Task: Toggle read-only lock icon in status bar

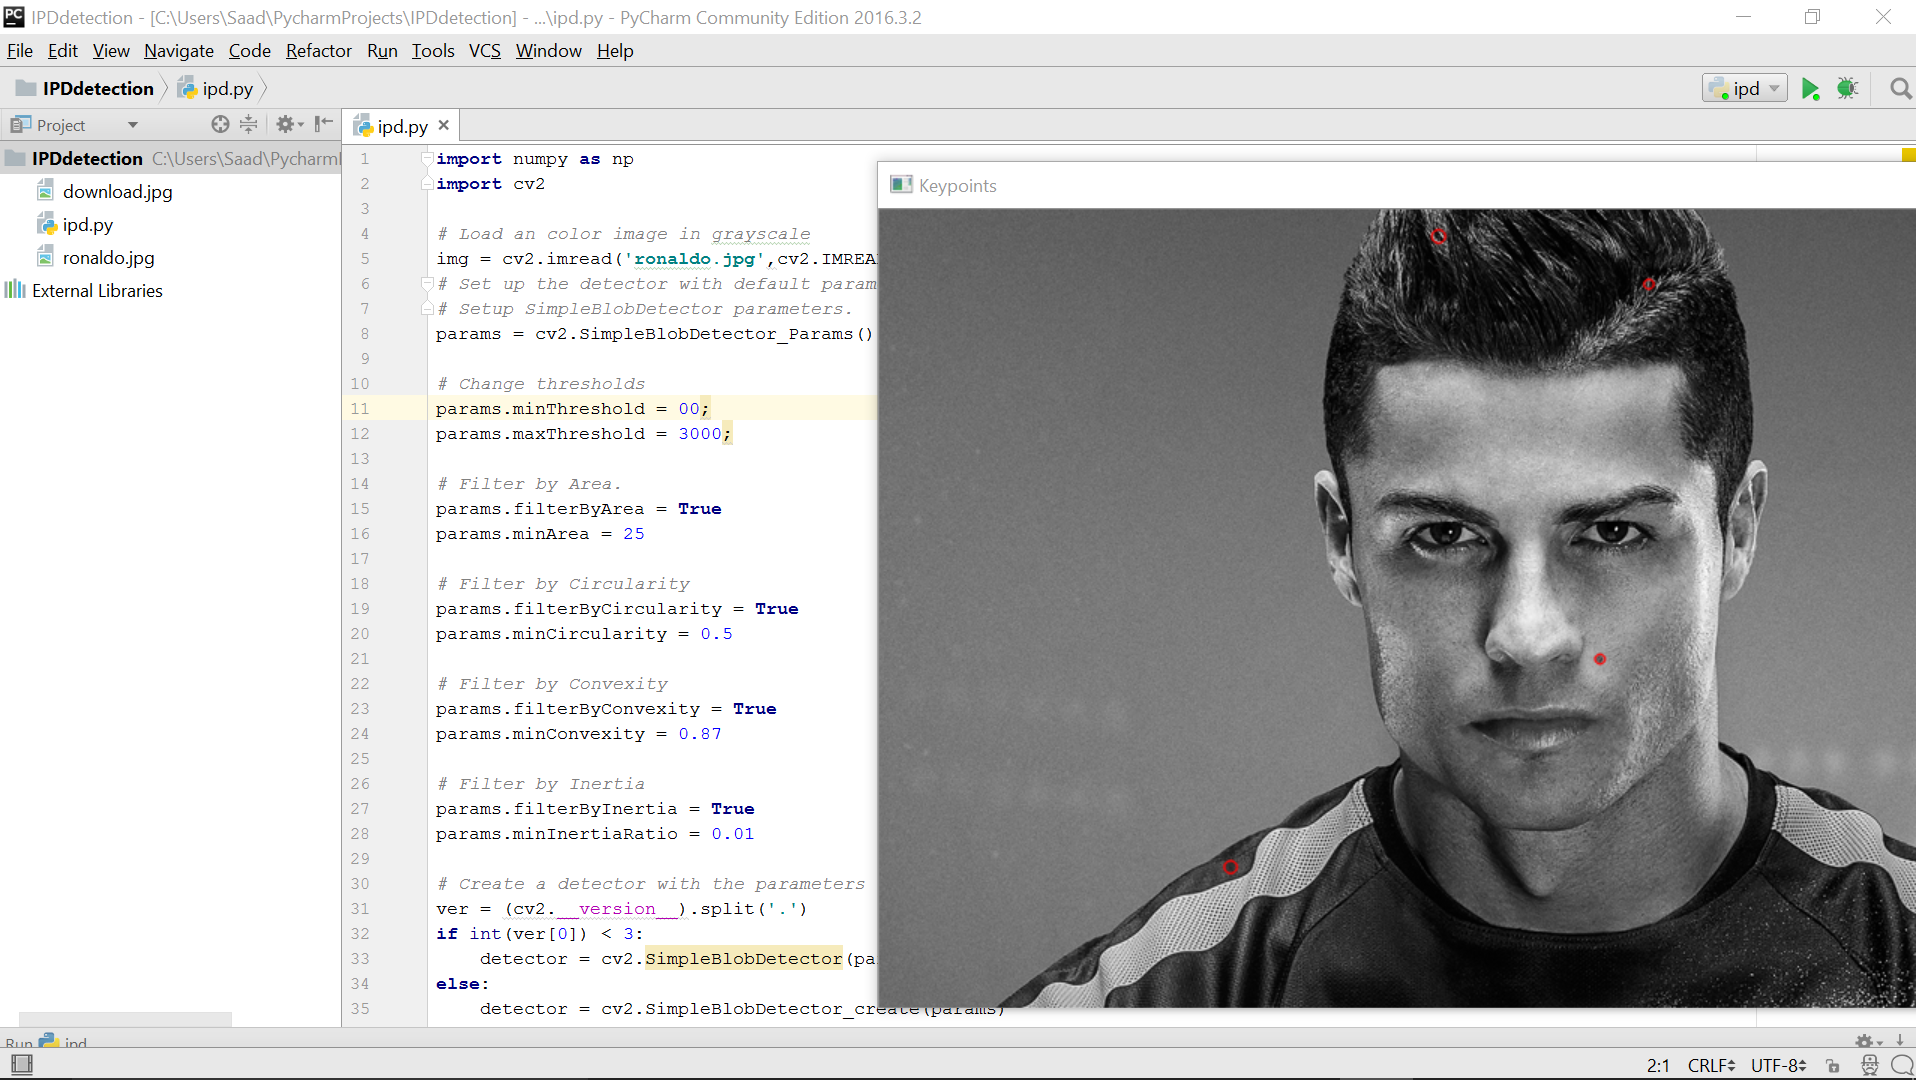Action: click(1832, 1066)
